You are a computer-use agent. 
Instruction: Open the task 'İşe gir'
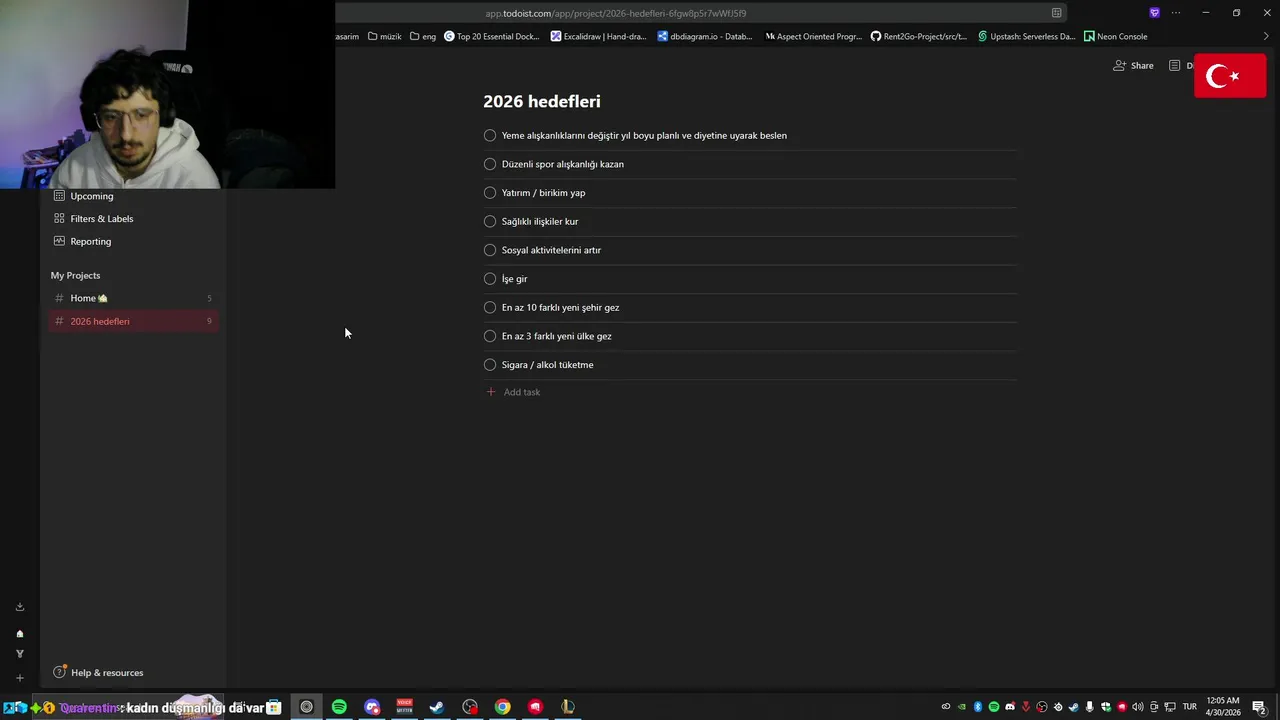pos(514,279)
